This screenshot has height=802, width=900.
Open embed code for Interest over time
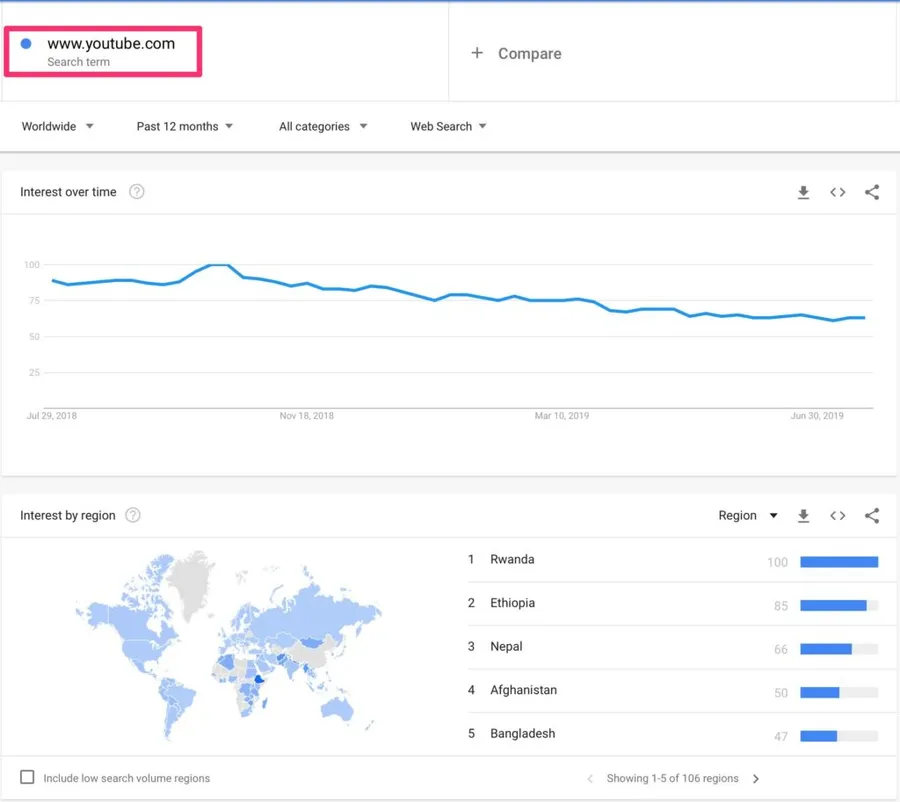tap(838, 193)
